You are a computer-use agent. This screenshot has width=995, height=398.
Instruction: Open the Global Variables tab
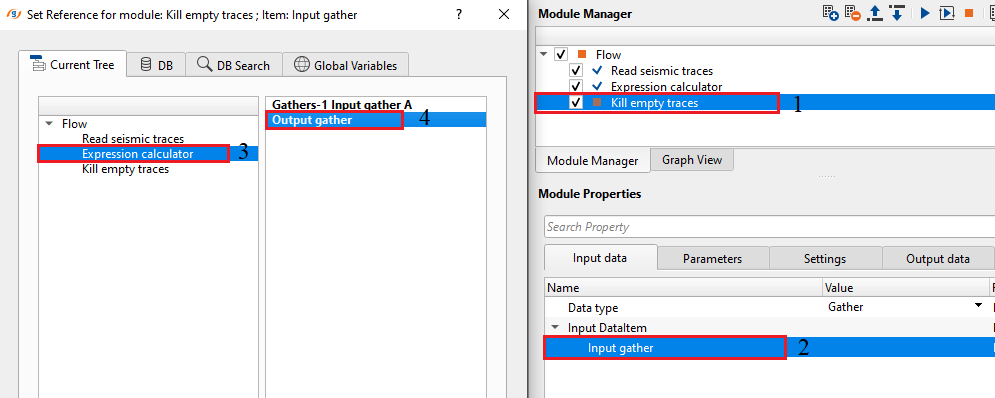coord(345,65)
